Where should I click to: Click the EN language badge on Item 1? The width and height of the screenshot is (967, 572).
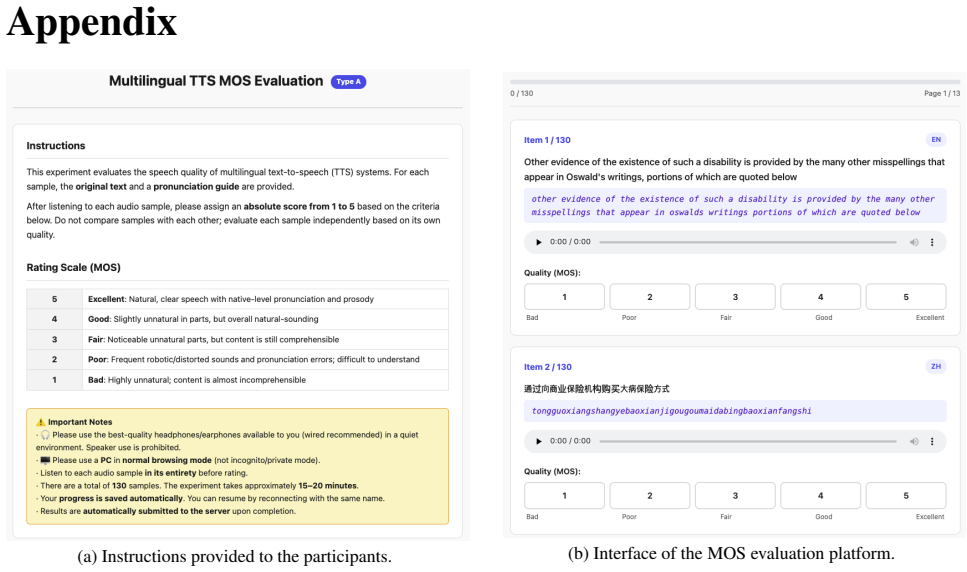[x=936, y=140]
